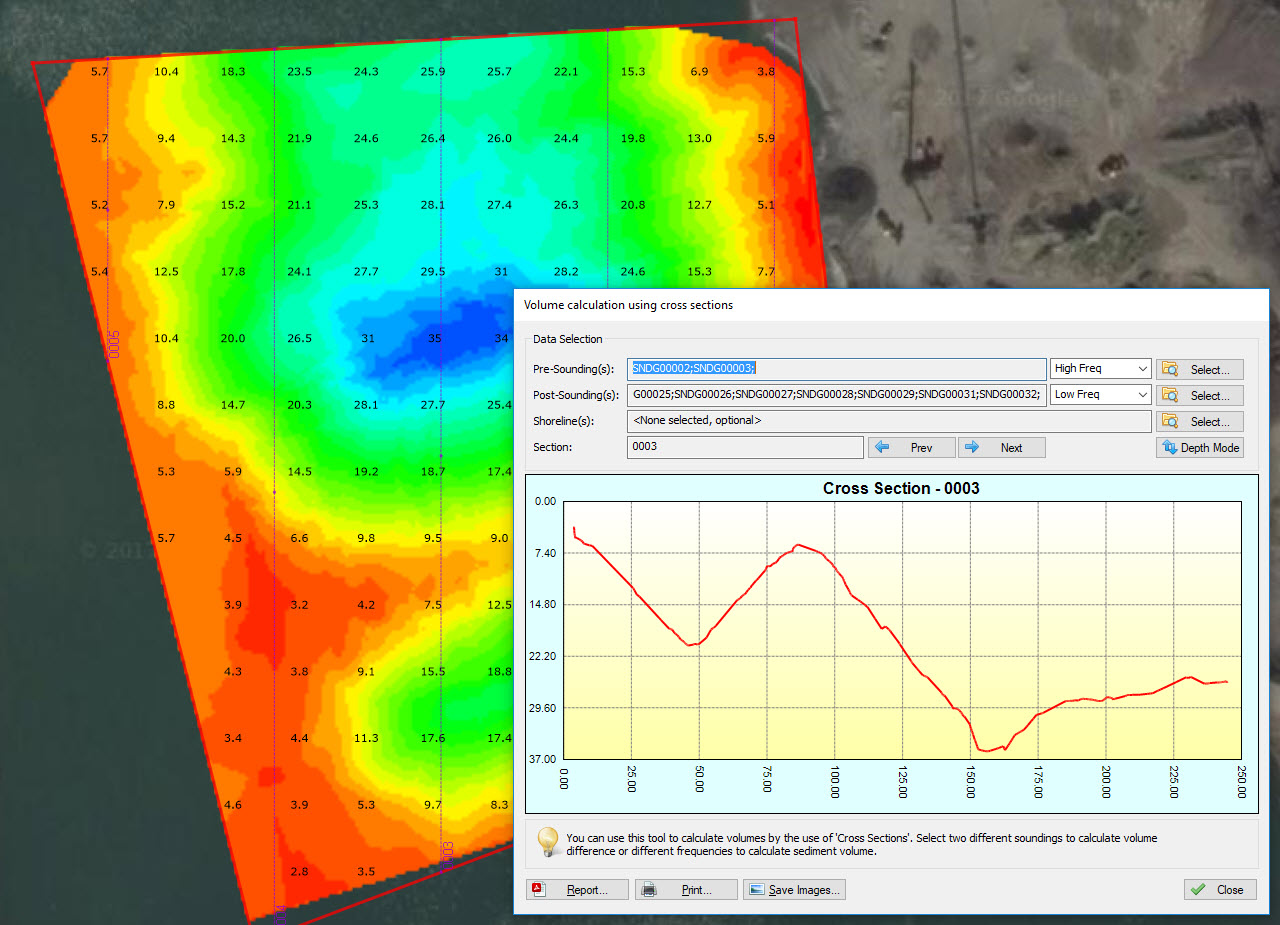Close the volume calculation dialog

coord(1220,889)
